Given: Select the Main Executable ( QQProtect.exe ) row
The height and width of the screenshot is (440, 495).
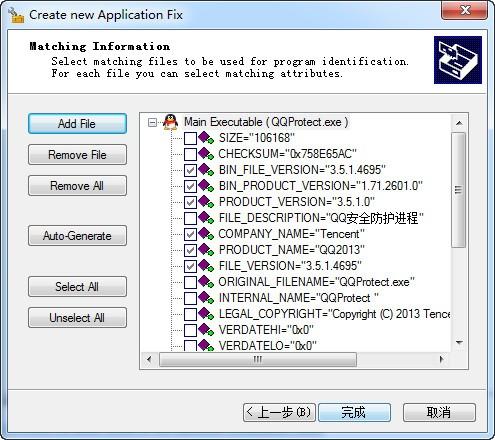Looking at the screenshot, I should (x=266, y=122).
